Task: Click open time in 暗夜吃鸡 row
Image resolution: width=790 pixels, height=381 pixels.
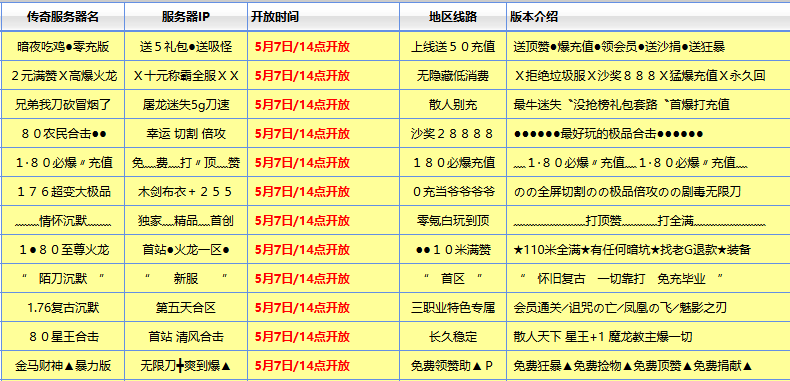Action: coord(302,47)
